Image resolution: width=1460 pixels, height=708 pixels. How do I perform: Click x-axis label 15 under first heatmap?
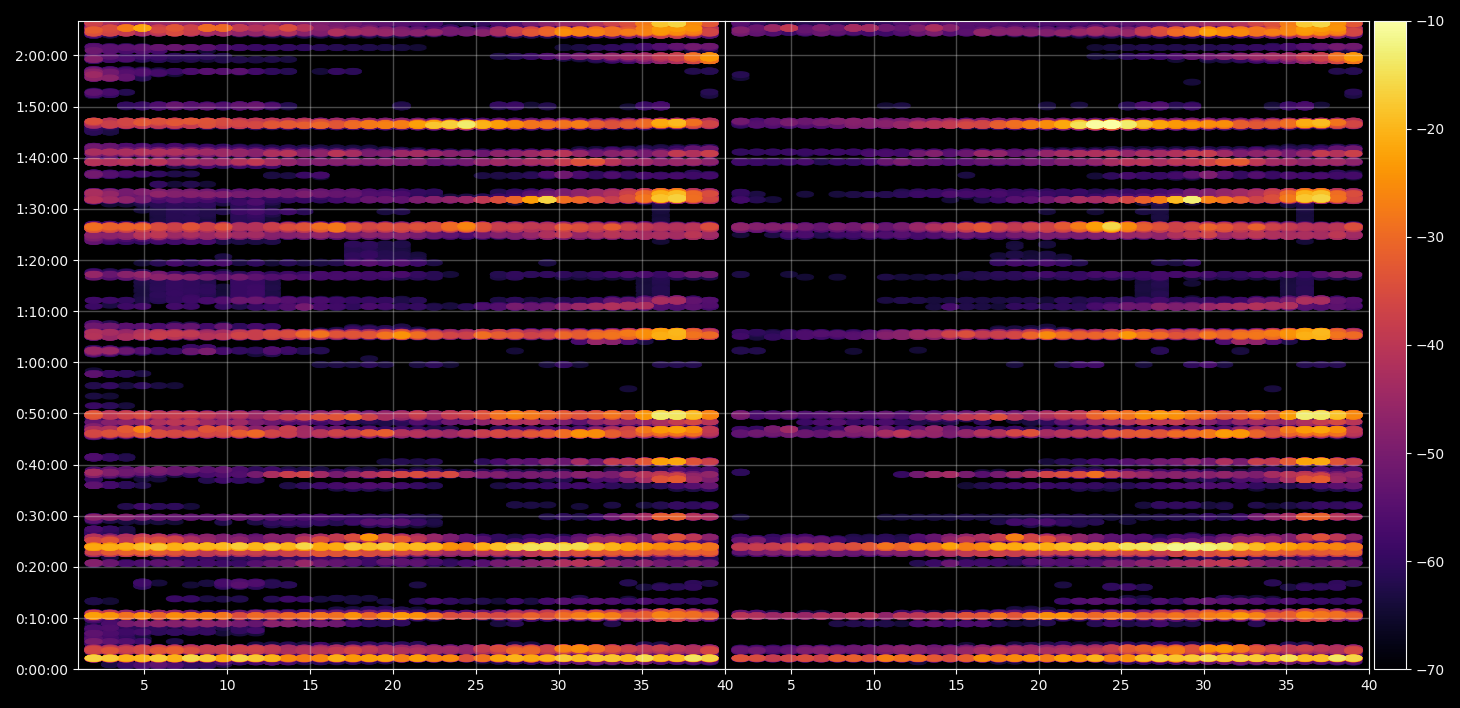point(310,685)
